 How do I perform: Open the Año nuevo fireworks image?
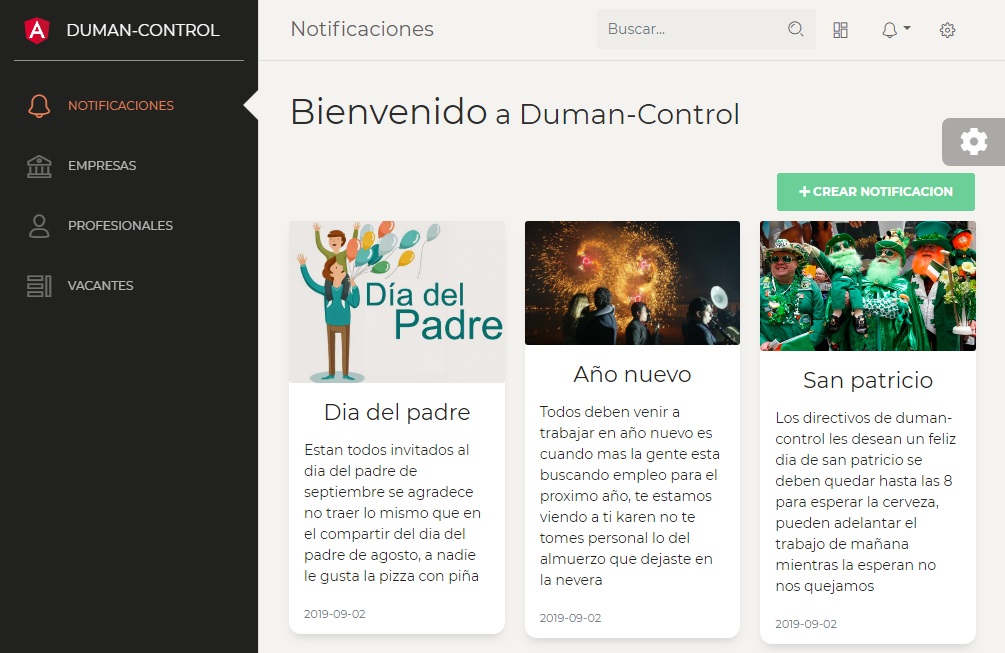[x=632, y=283]
